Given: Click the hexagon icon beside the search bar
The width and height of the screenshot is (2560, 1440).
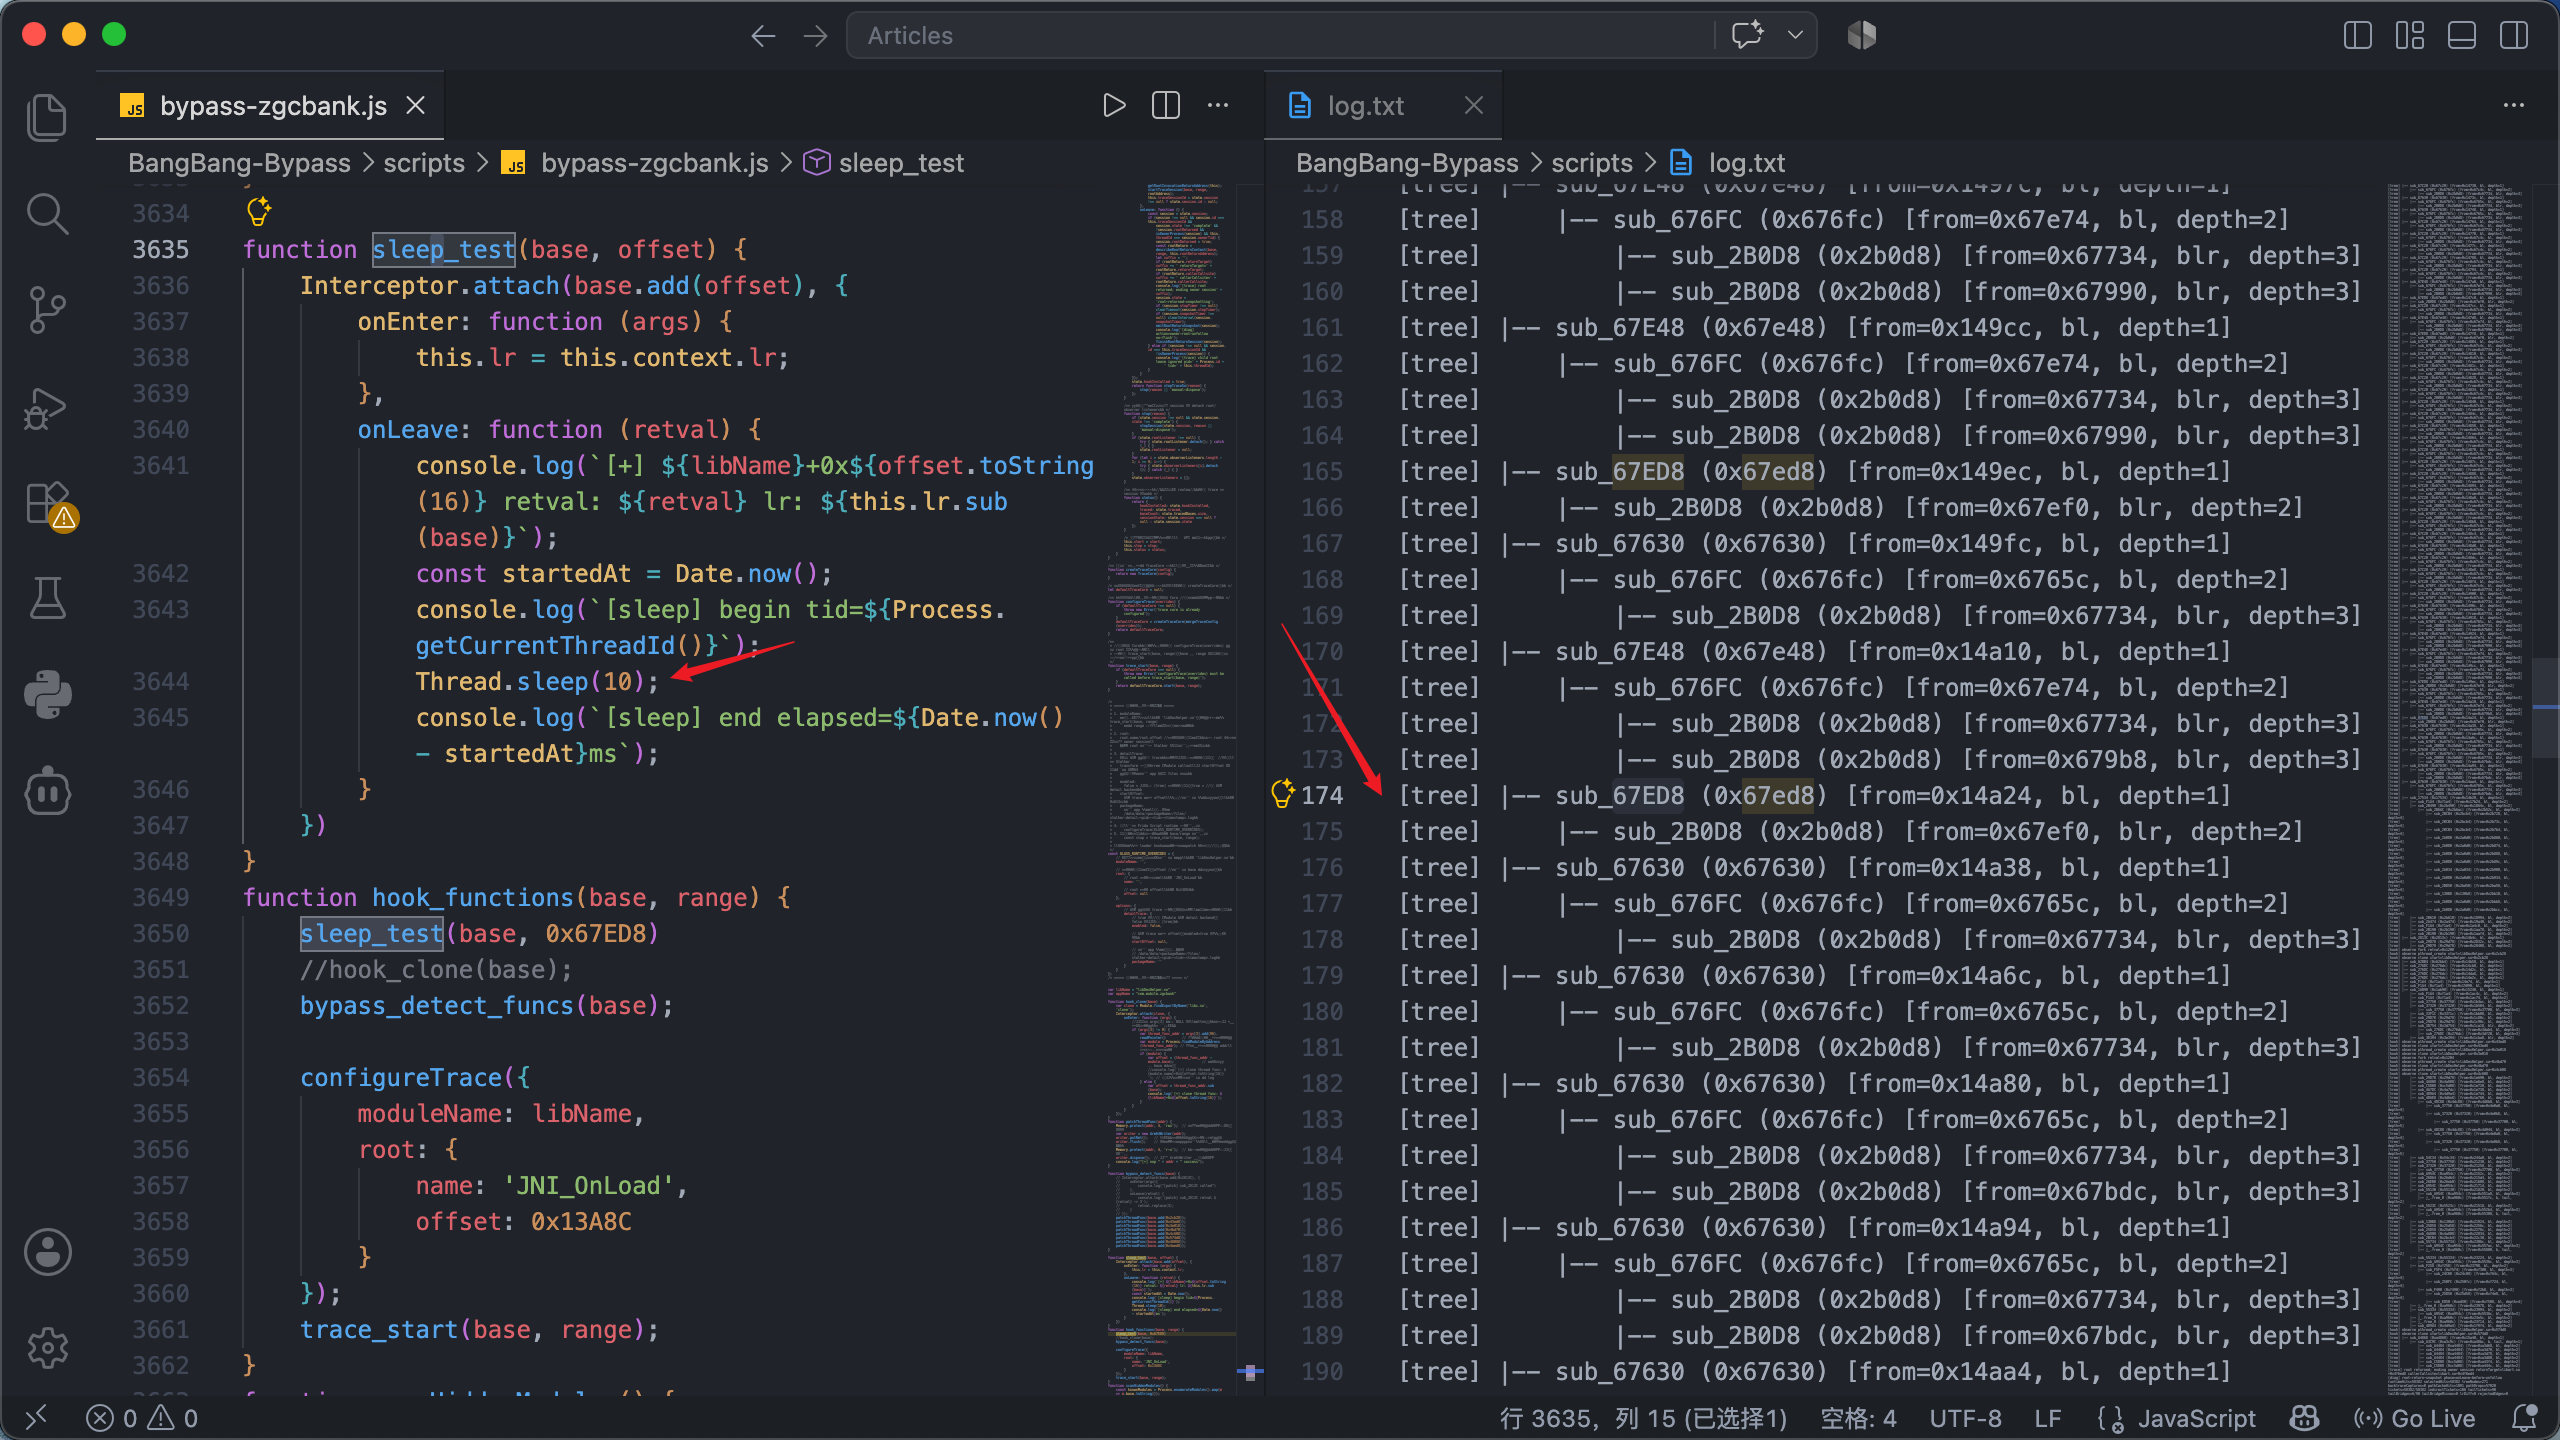Looking at the screenshot, I should (x=1862, y=36).
